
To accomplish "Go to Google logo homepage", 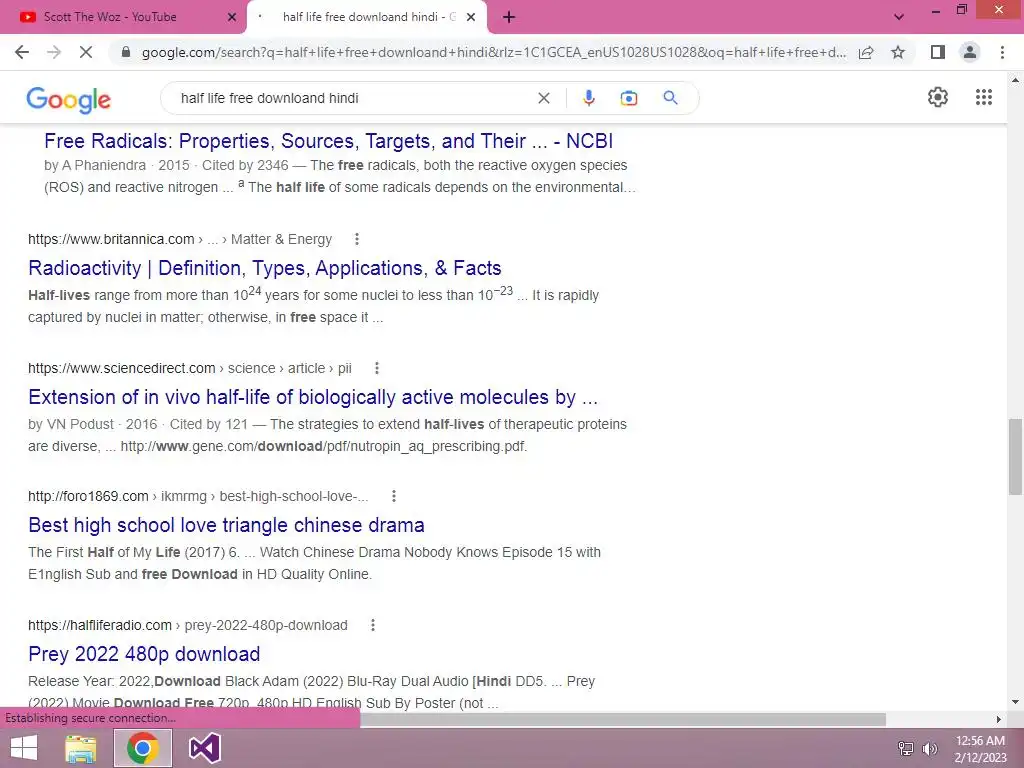I will (x=69, y=99).
